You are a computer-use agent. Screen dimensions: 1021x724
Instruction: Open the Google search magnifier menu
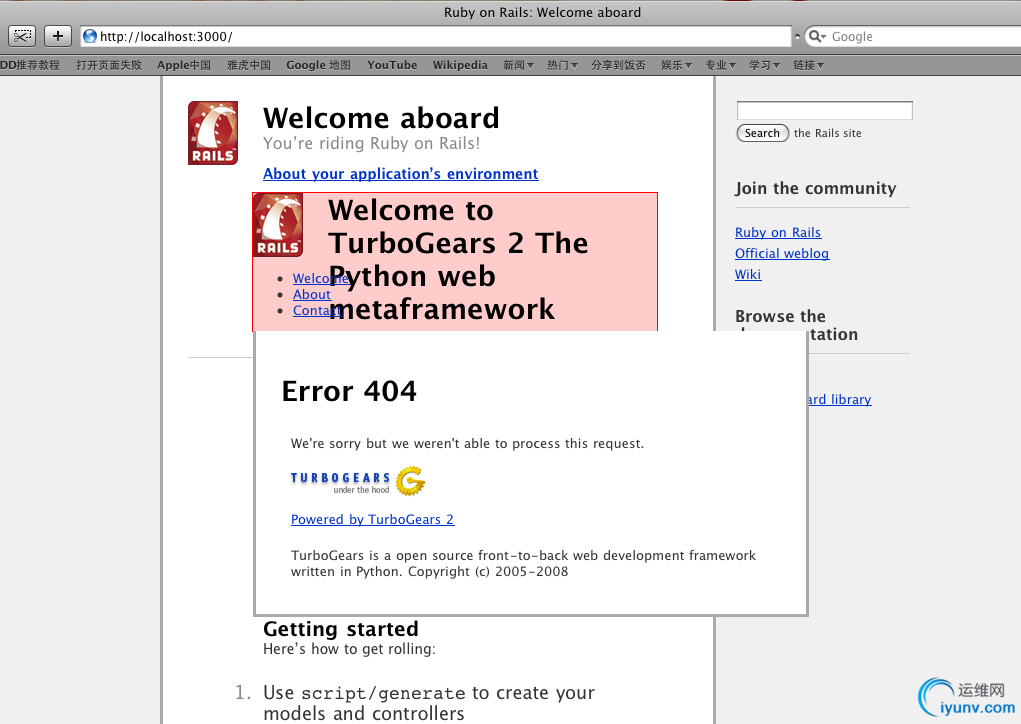817,36
